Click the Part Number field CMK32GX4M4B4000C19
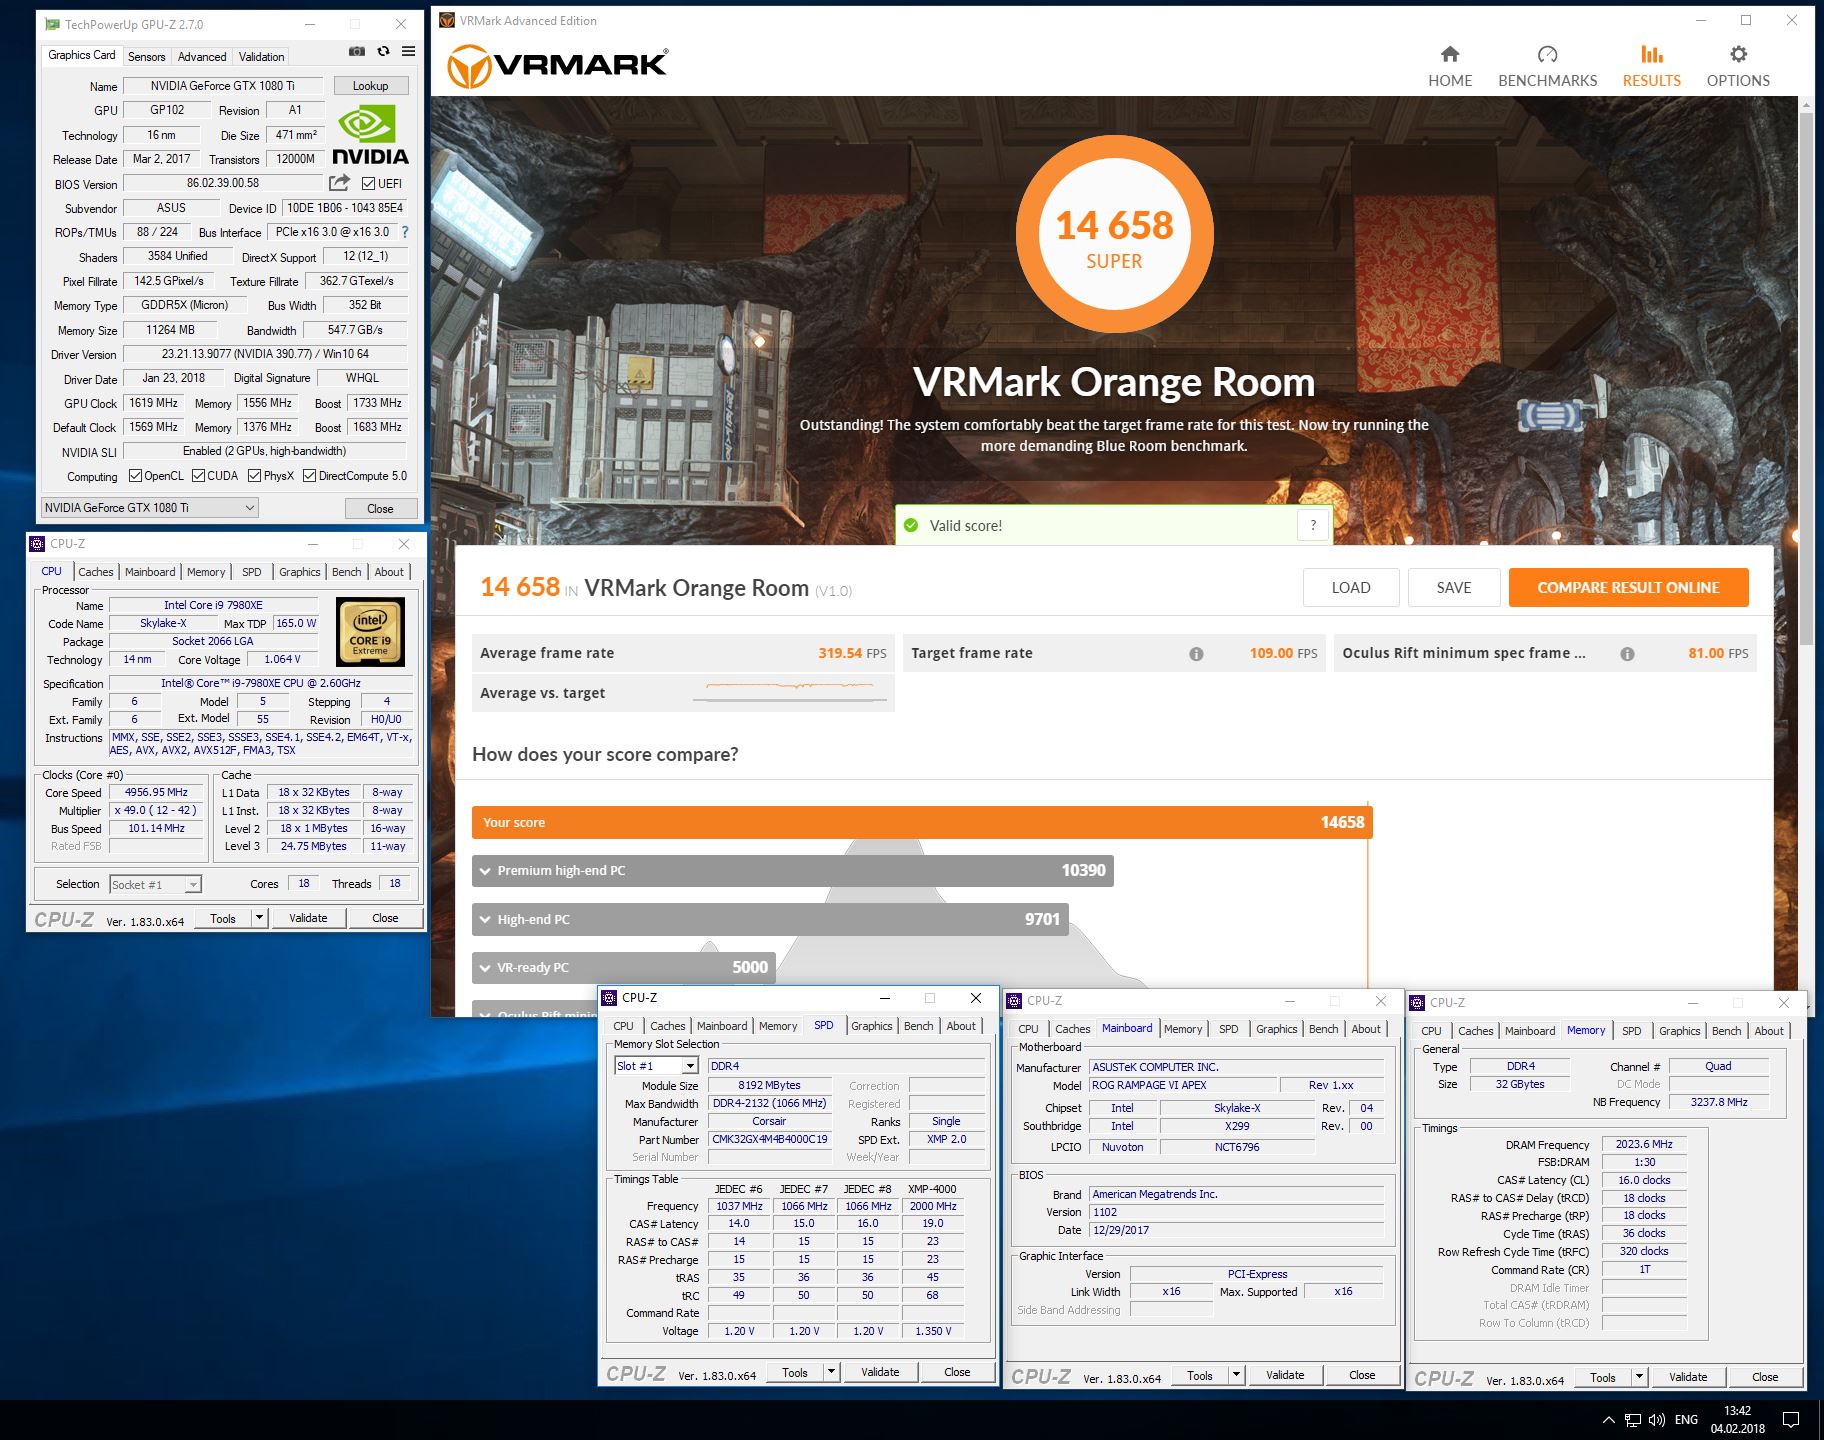This screenshot has height=1440, width=1824. [769, 1139]
